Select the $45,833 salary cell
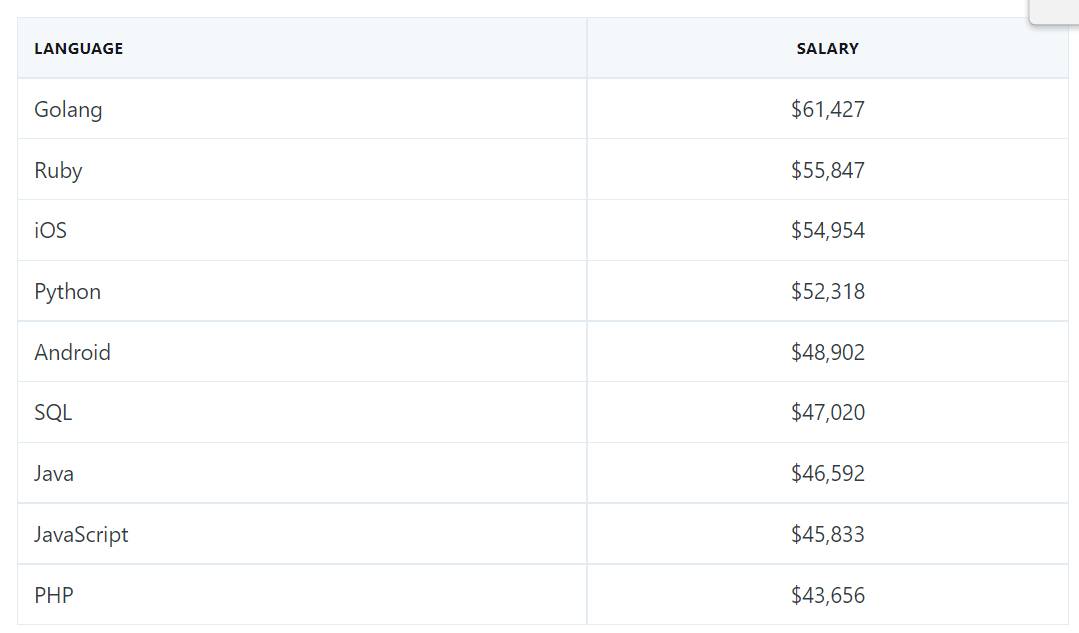 (x=827, y=534)
